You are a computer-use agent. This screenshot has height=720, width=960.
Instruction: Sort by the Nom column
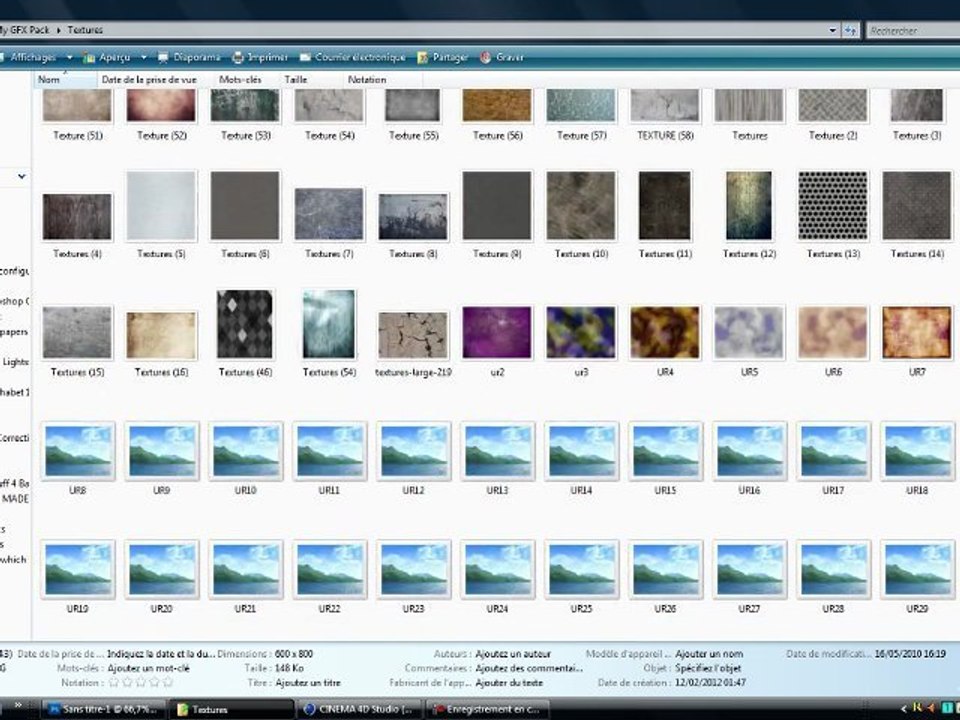click(64, 80)
